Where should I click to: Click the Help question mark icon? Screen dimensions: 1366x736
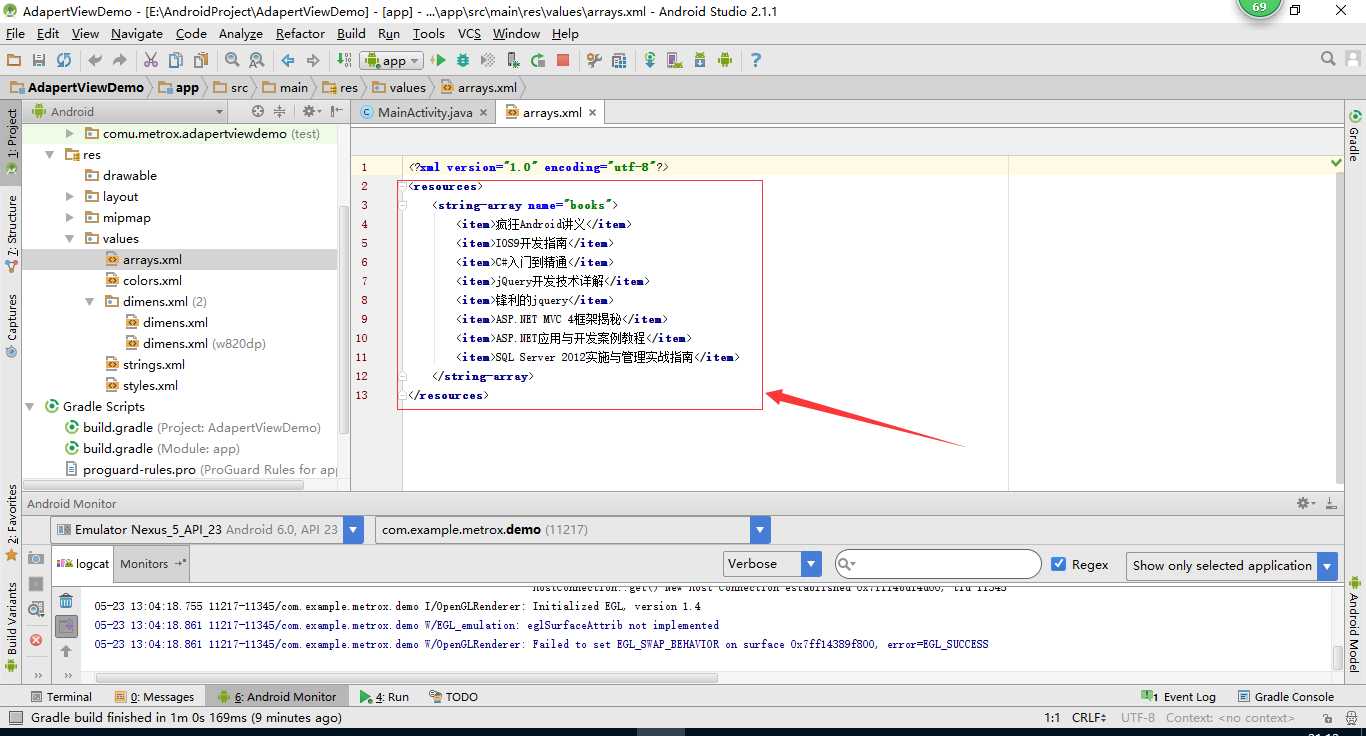click(x=756, y=61)
